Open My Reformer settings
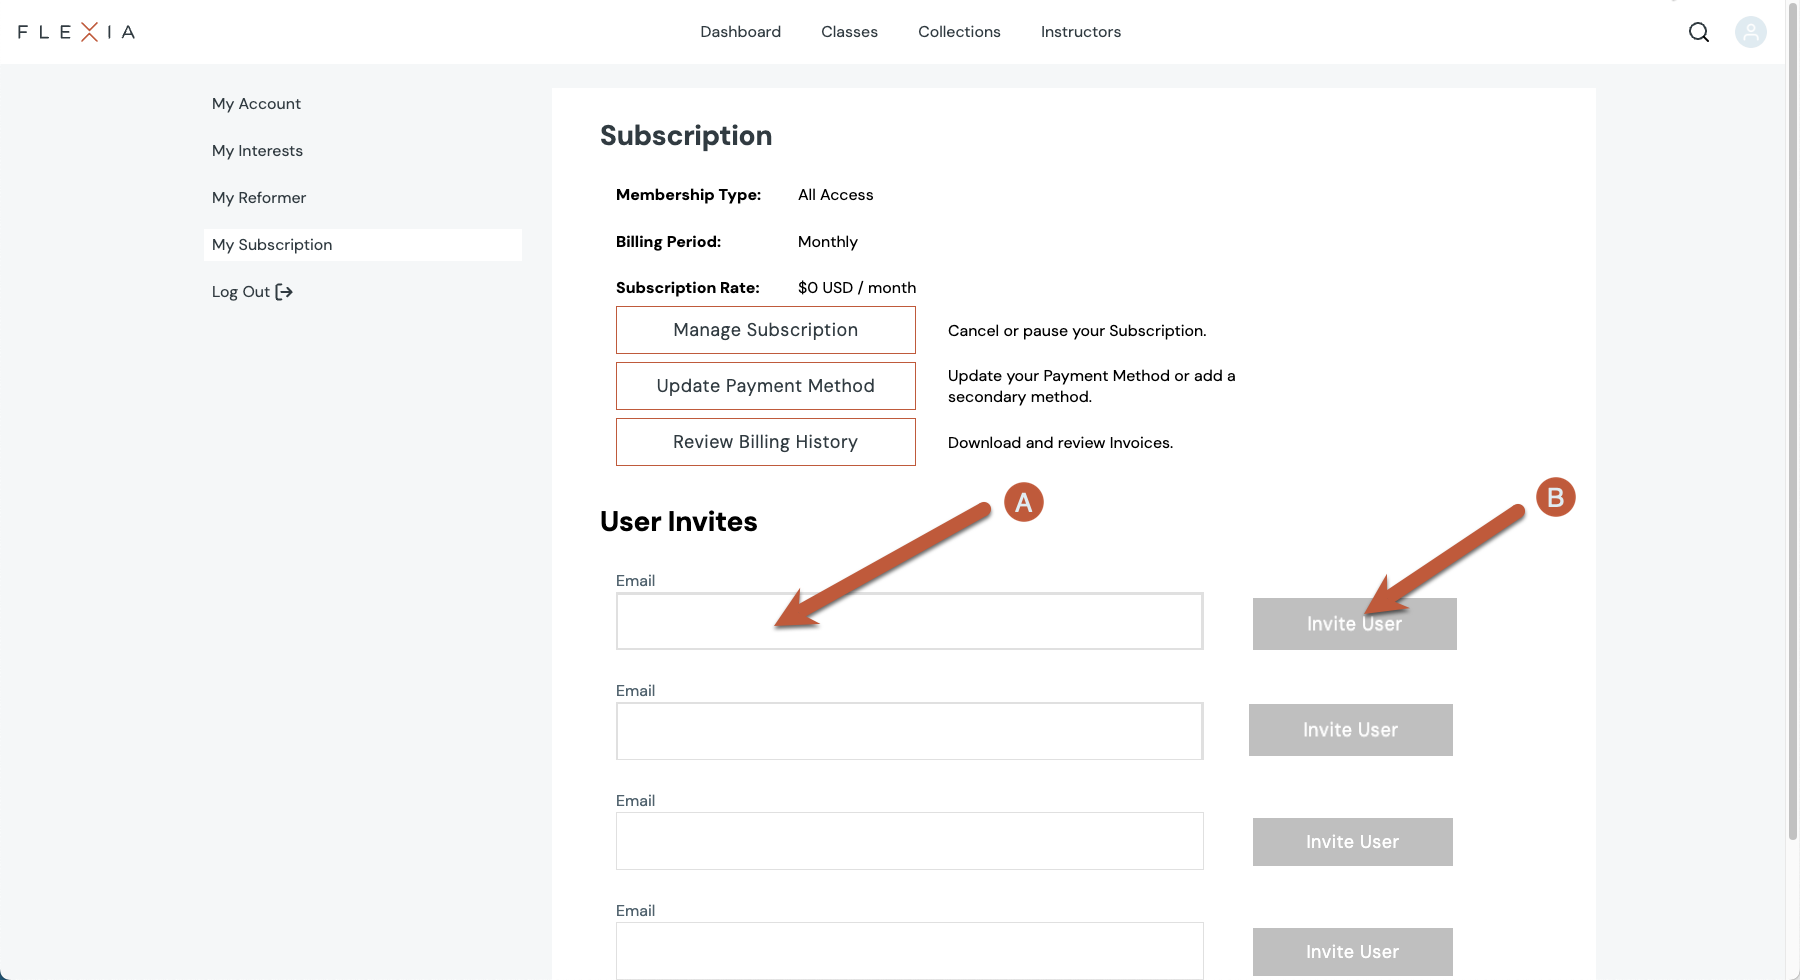This screenshot has width=1800, height=980. click(259, 198)
